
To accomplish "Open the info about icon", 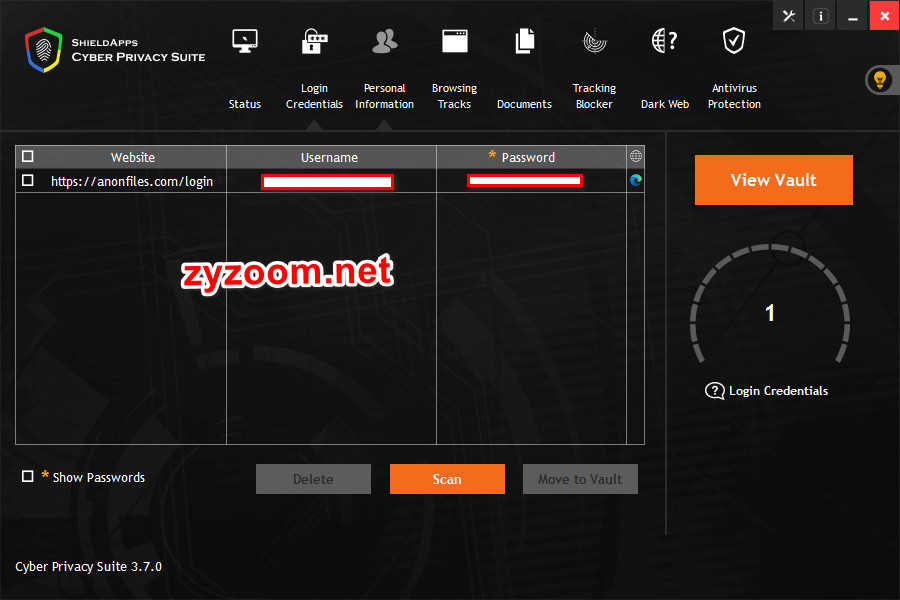I will coord(821,16).
